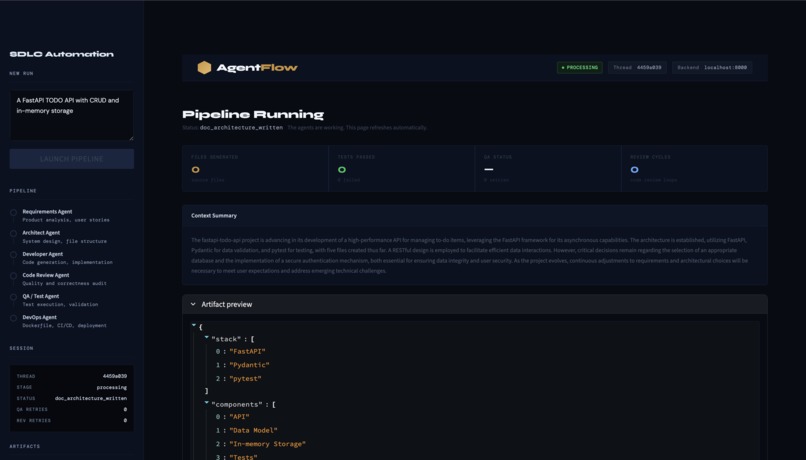Click the "Pydantic" JSON value
The height and width of the screenshot is (460, 806).
249,365
